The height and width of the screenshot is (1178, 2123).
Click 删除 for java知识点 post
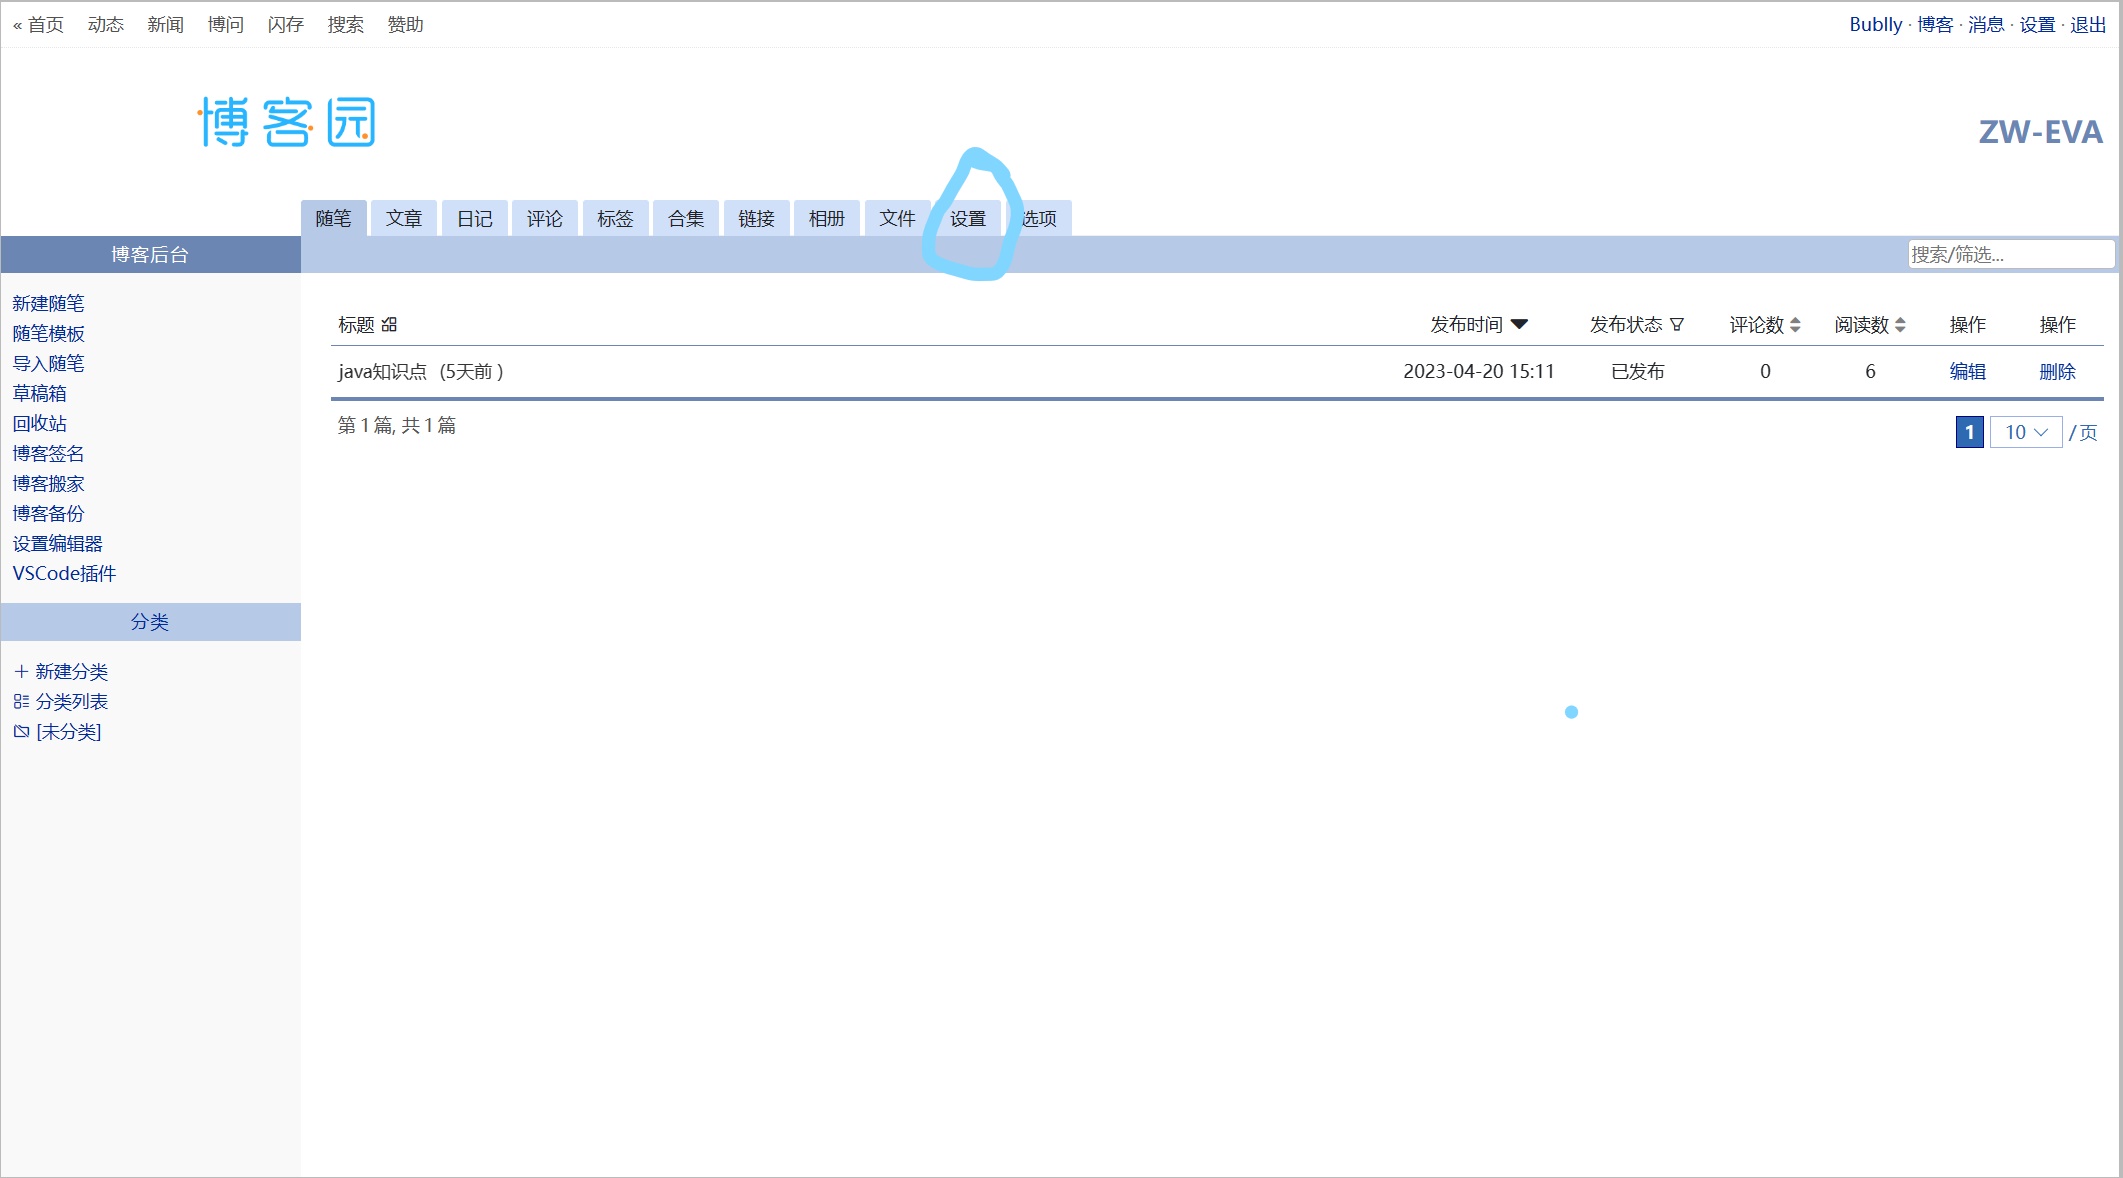pyautogui.click(x=2057, y=371)
